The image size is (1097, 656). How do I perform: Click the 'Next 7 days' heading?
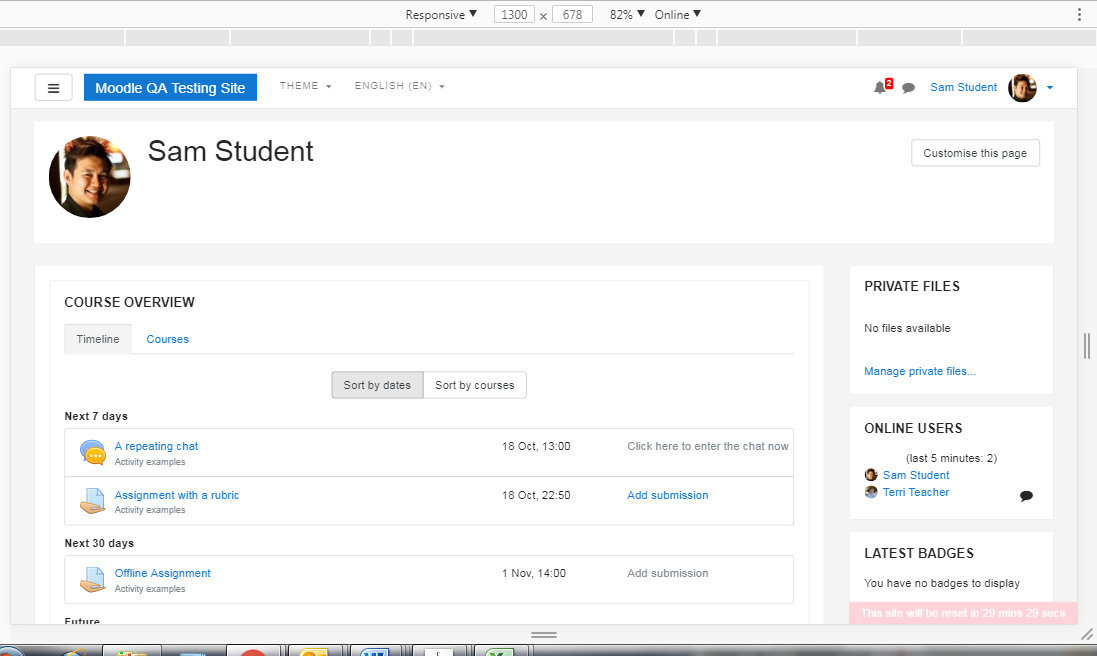tap(96, 416)
